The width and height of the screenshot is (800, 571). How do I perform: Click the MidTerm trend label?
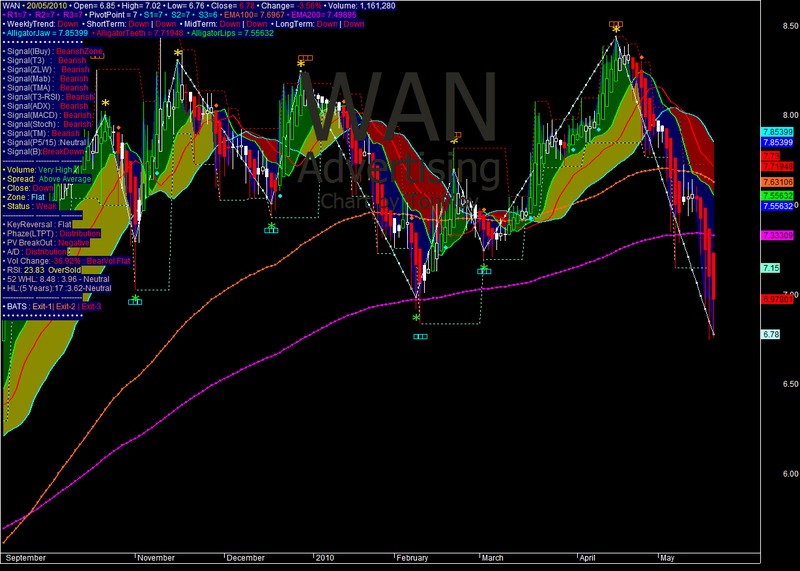(x=226, y=24)
